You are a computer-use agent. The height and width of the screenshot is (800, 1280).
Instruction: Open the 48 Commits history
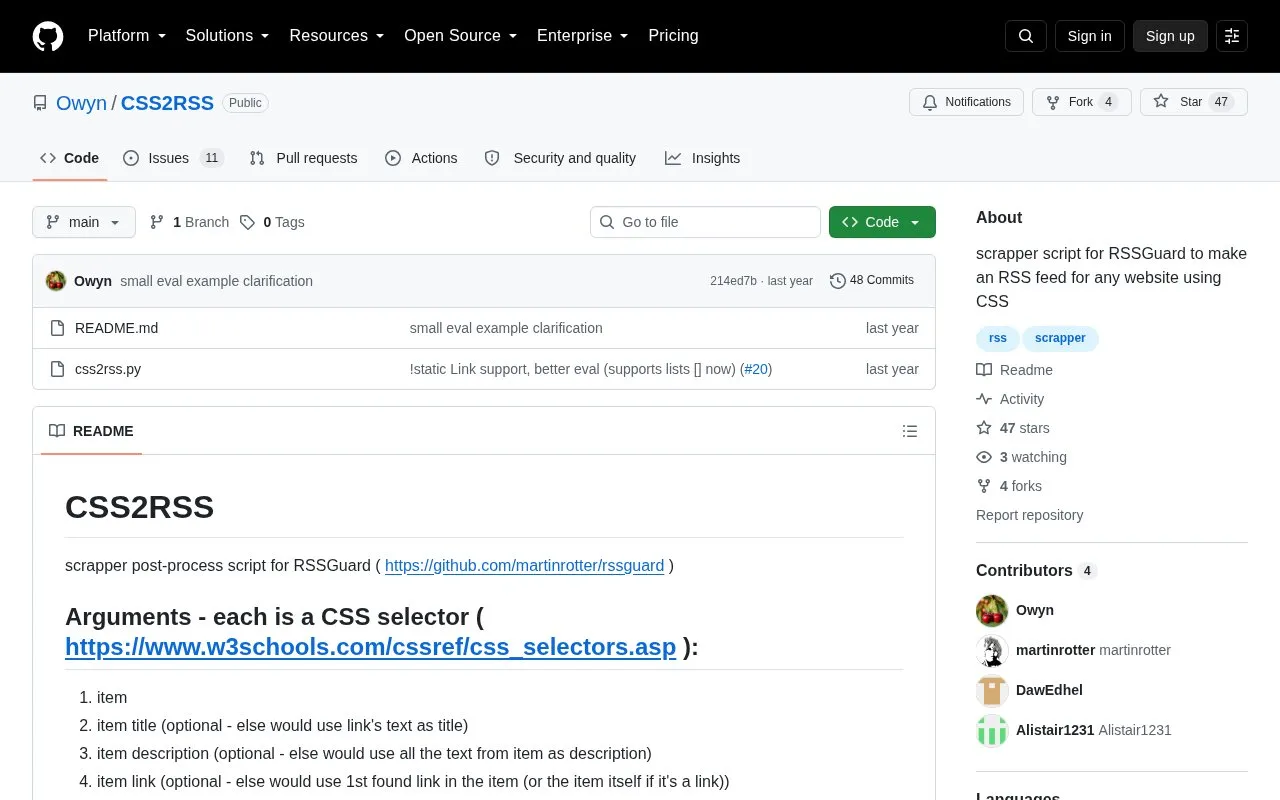[x=872, y=281]
